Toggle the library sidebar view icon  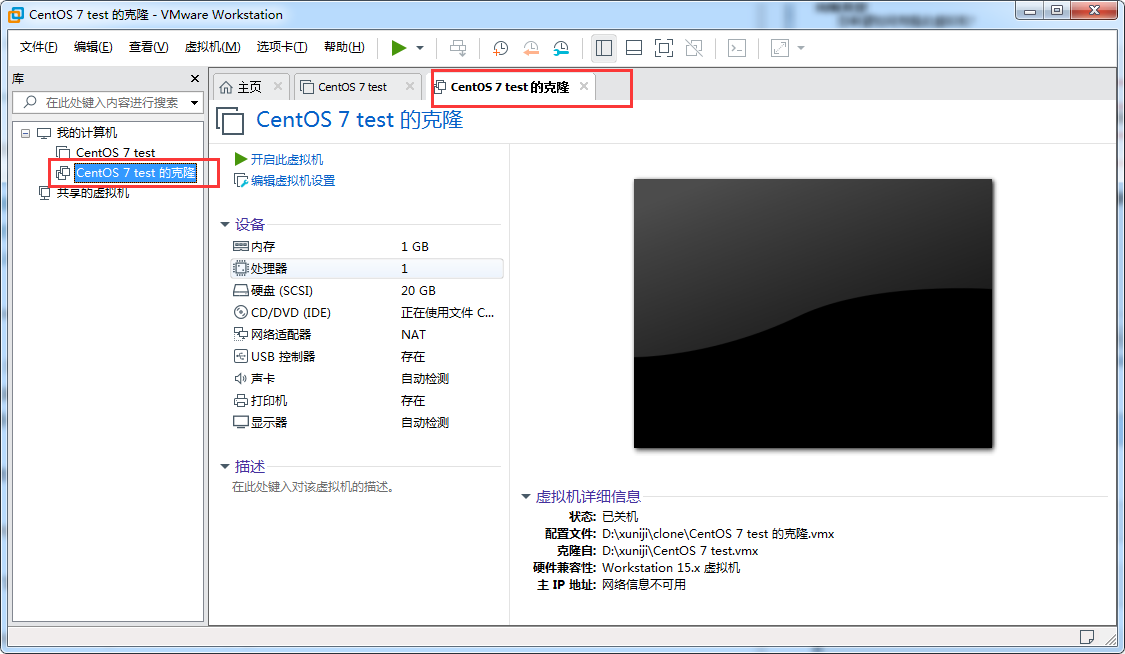pos(604,48)
